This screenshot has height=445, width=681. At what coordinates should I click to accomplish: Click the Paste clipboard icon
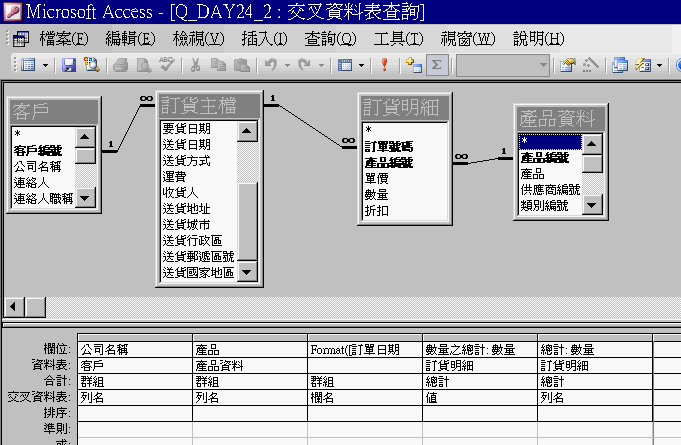tap(241, 65)
